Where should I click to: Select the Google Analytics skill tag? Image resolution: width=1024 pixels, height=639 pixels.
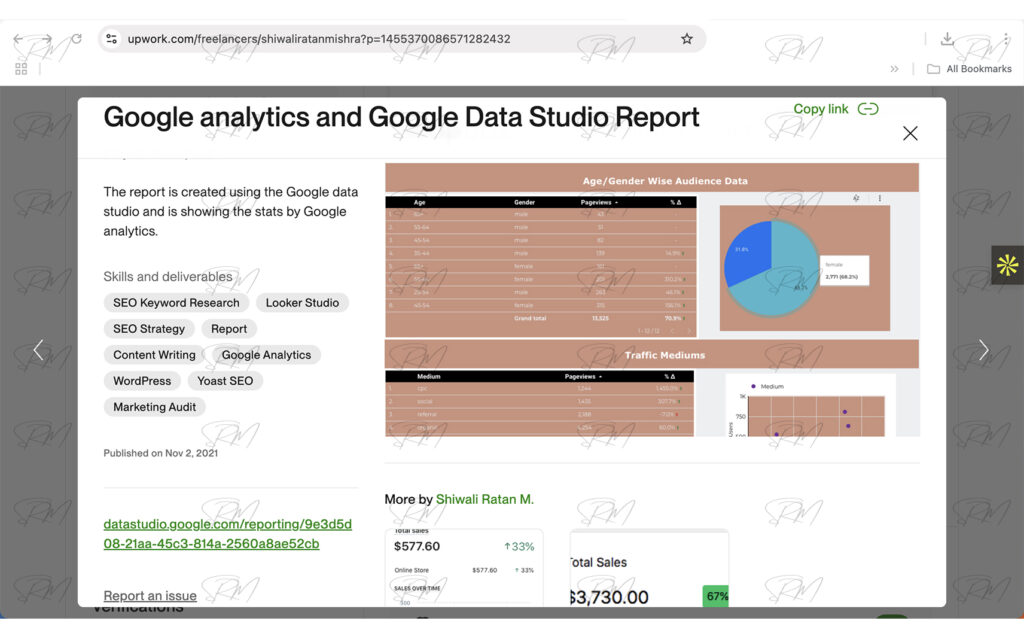click(x=266, y=355)
